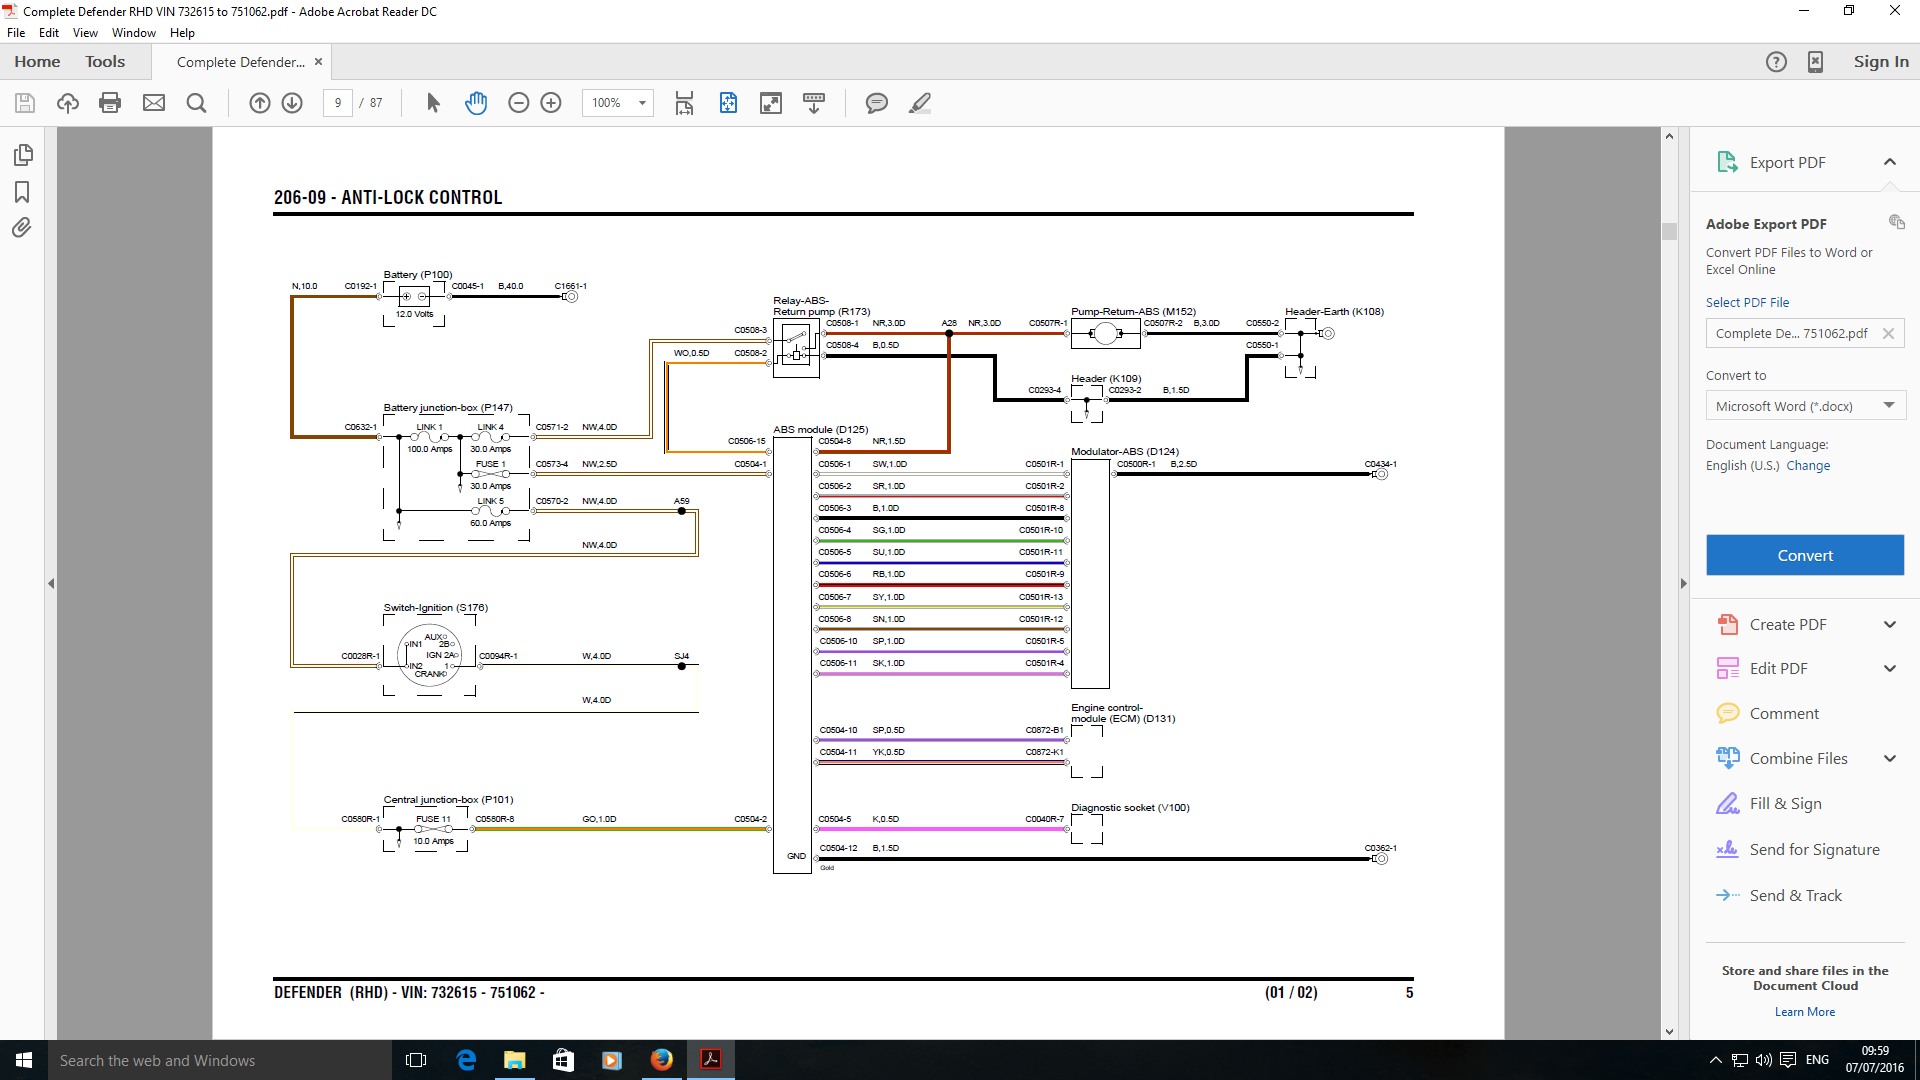This screenshot has height=1080, width=1920.
Task: Close the Complete Defender document tab
Action: click(x=319, y=62)
